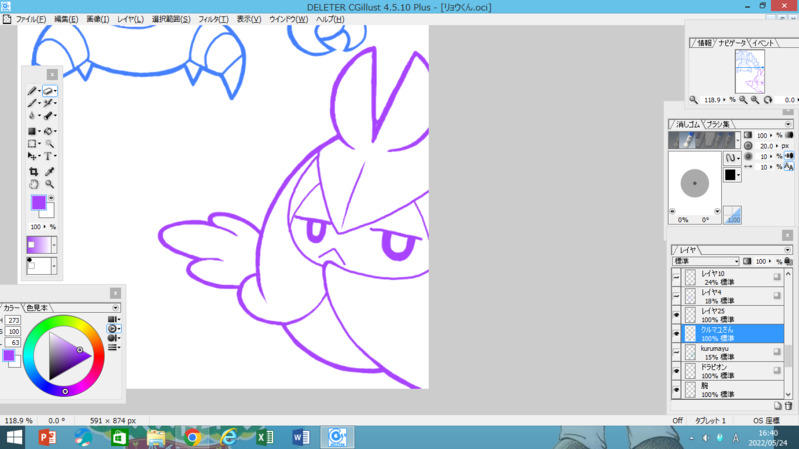Screen dimensions: 799x449
Task: Select the Hand pan tool
Action: pos(33,184)
